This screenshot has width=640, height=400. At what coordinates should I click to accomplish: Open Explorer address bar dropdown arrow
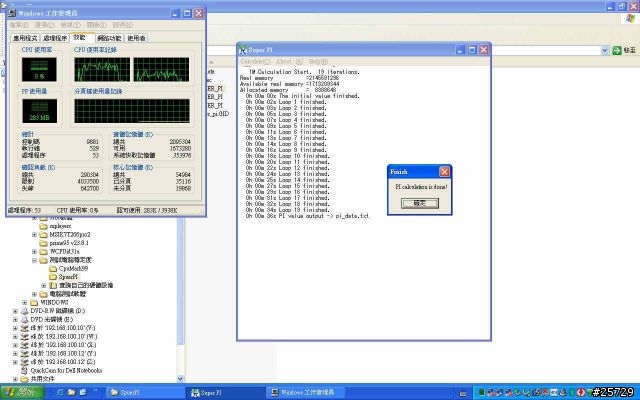[x=604, y=50]
